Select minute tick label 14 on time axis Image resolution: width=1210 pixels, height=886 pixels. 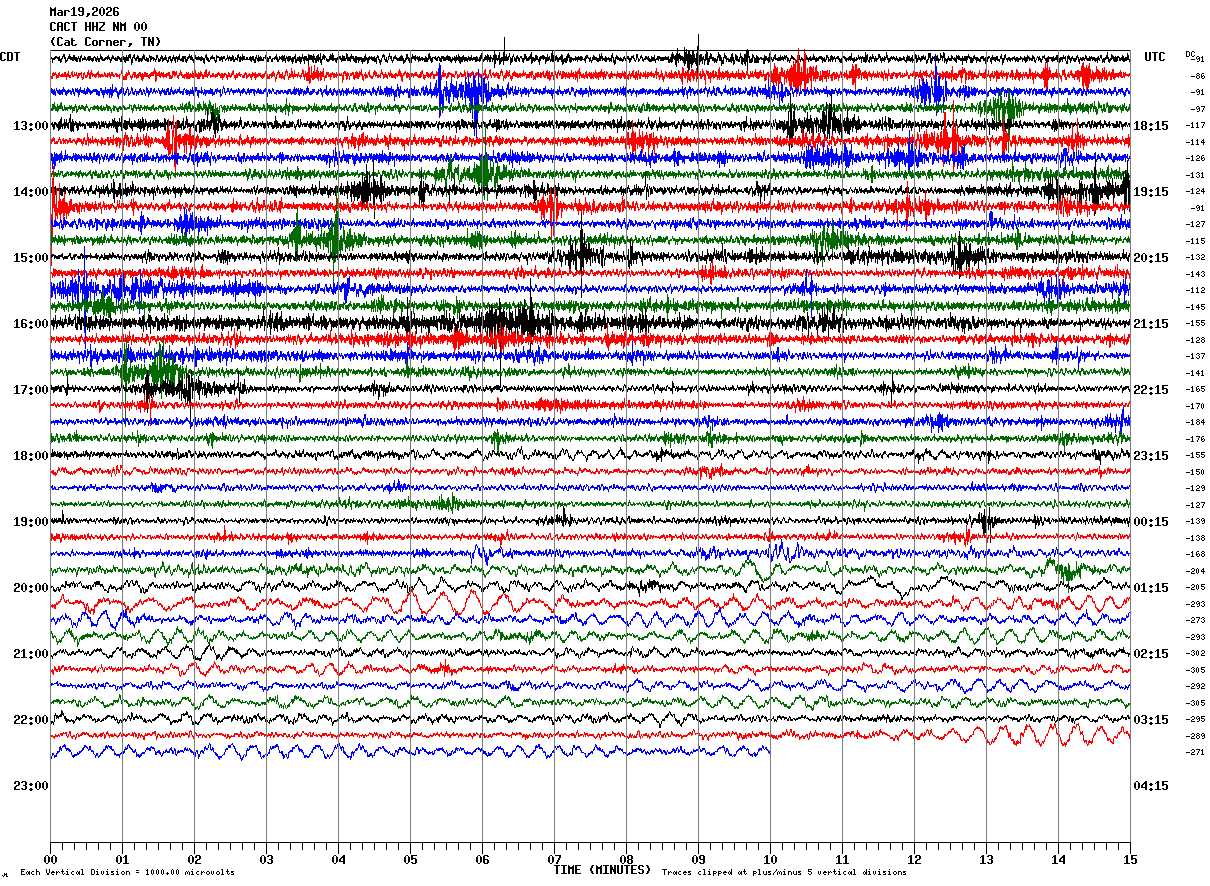click(x=1058, y=860)
